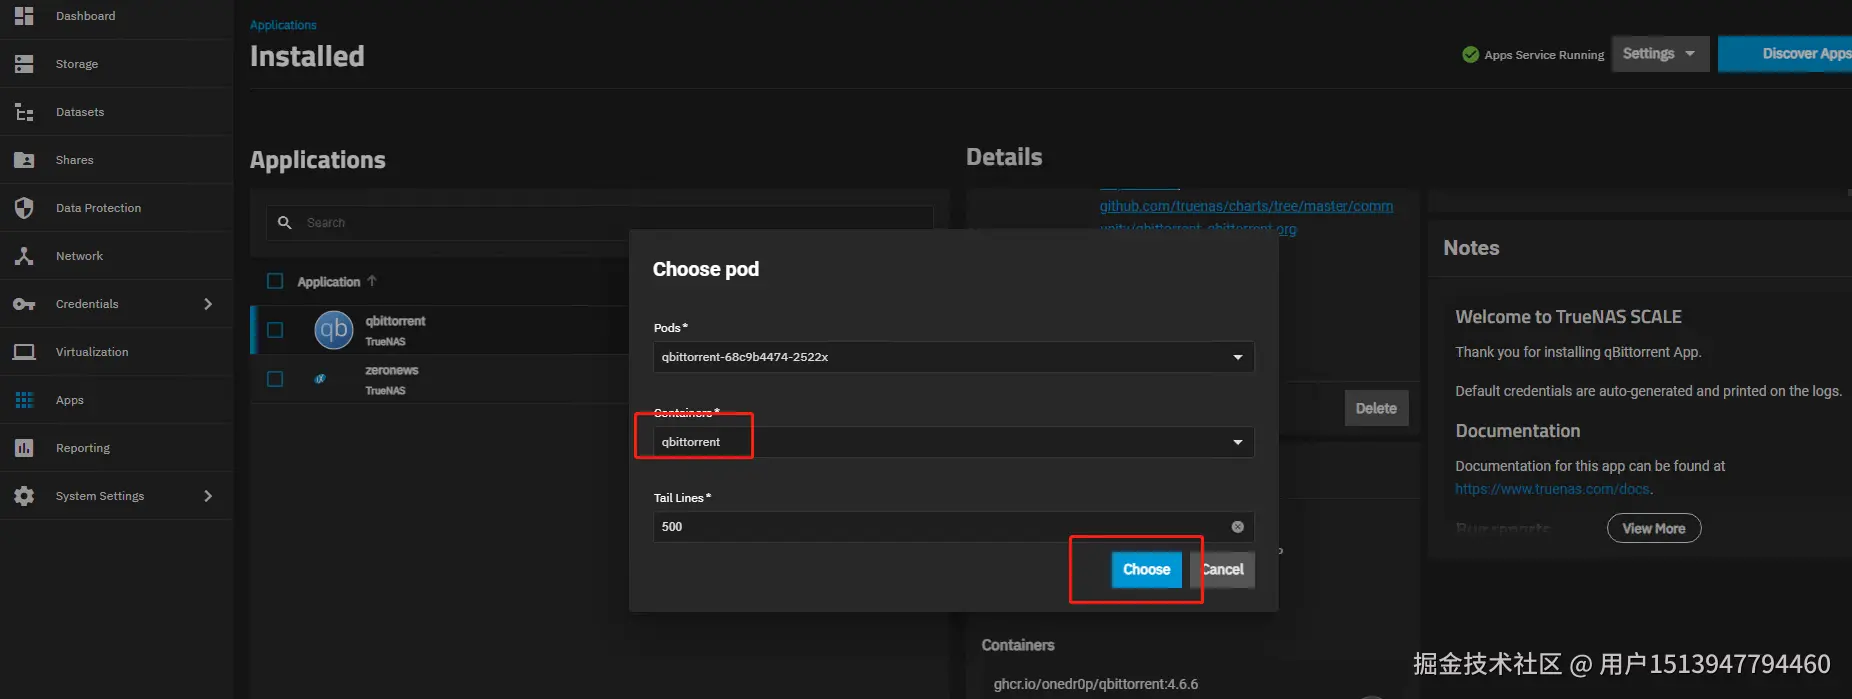Click the Network nodes icon
This screenshot has height=699, width=1852.
(x=24, y=256)
